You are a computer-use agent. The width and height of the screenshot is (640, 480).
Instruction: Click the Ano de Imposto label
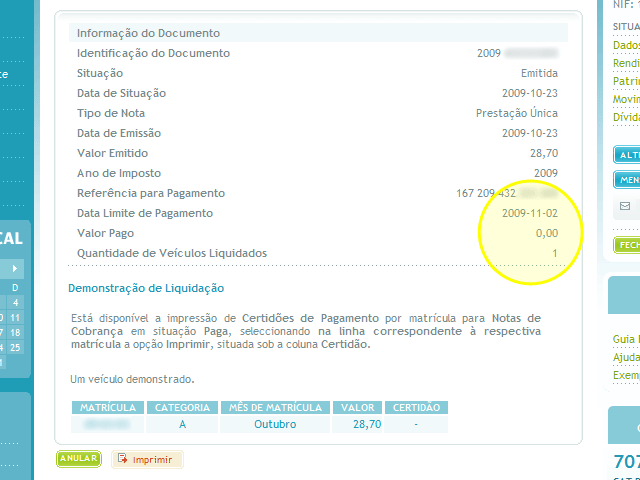click(x=119, y=173)
